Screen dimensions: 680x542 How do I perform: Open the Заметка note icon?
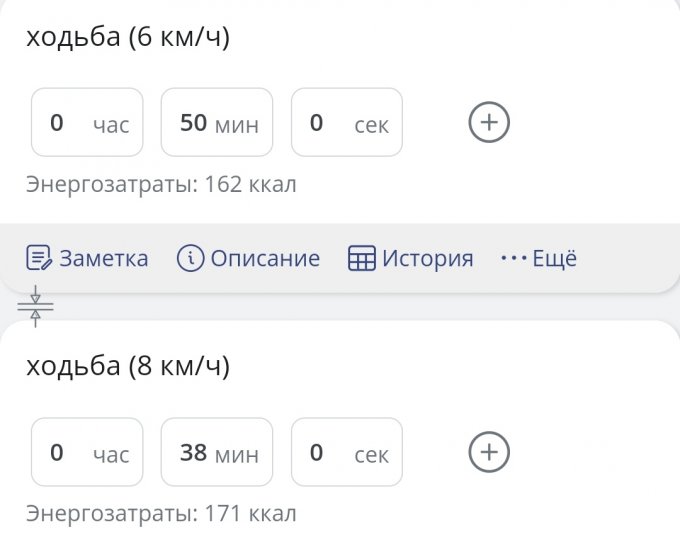coord(39,258)
